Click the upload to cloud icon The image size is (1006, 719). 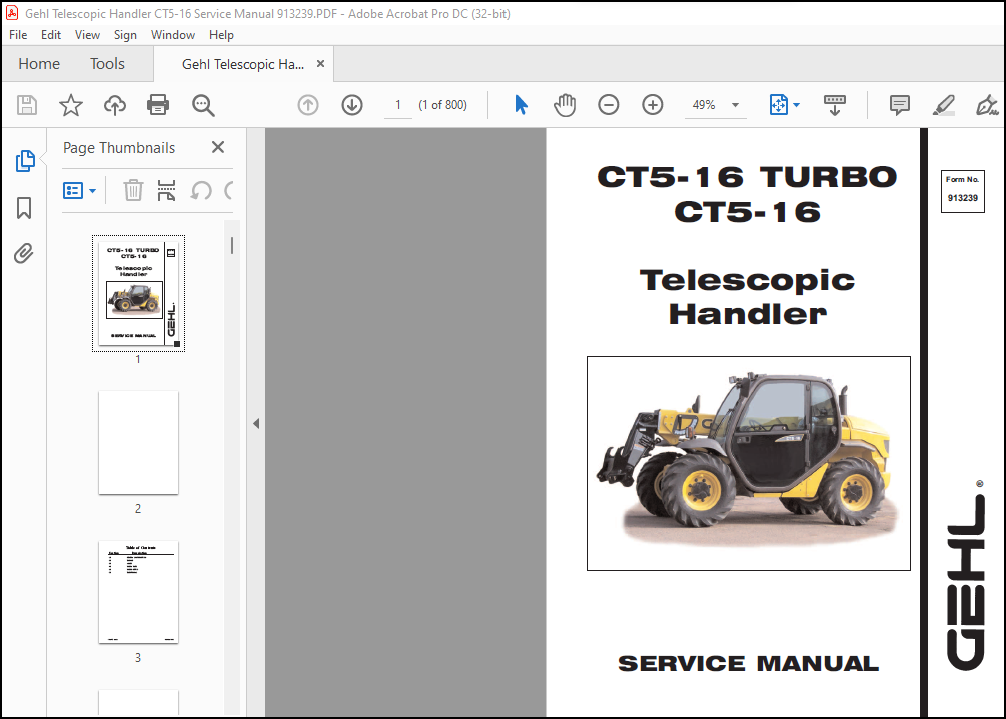115,105
